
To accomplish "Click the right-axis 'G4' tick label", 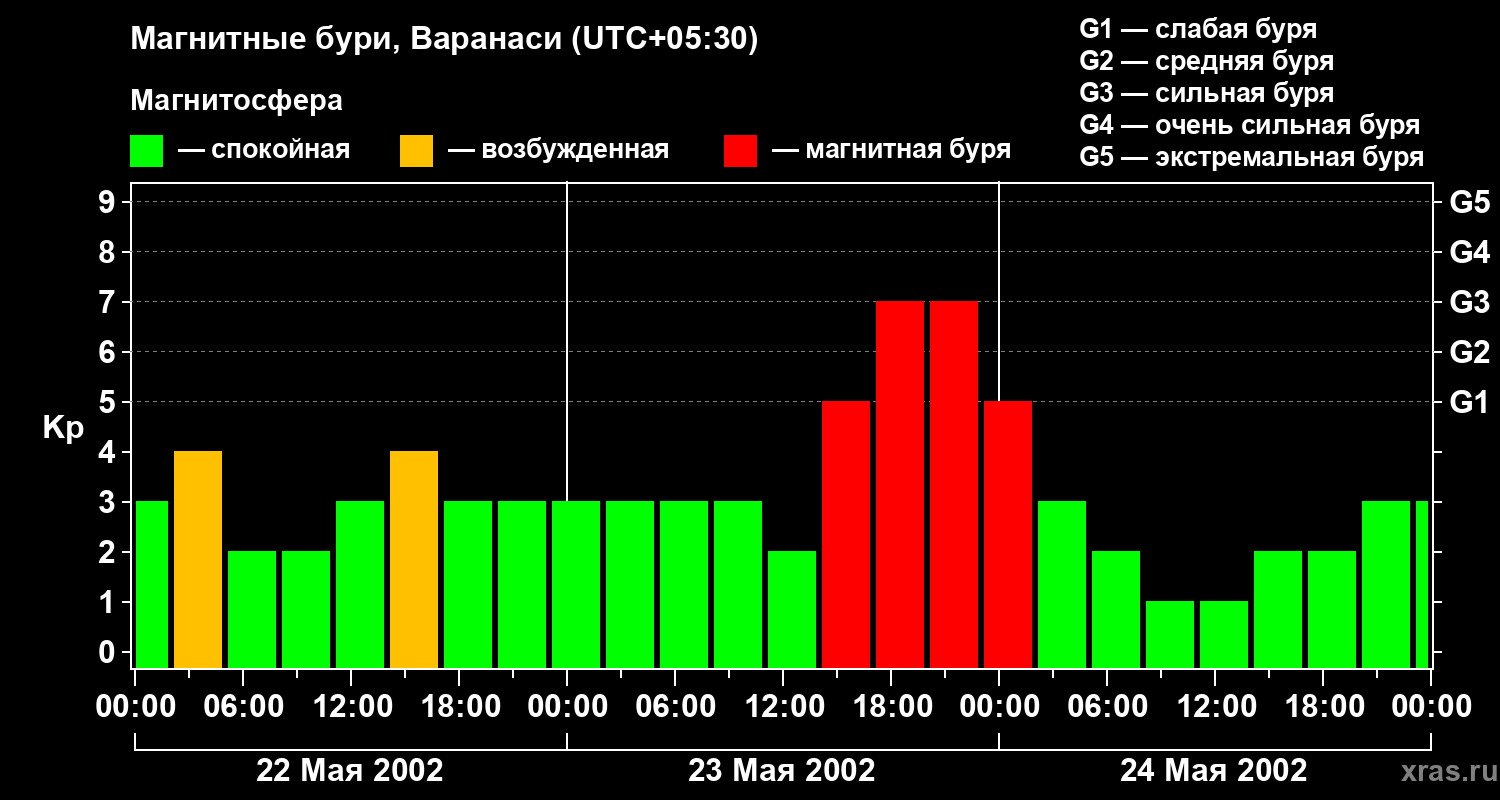I will pyautogui.click(x=1469, y=252).
